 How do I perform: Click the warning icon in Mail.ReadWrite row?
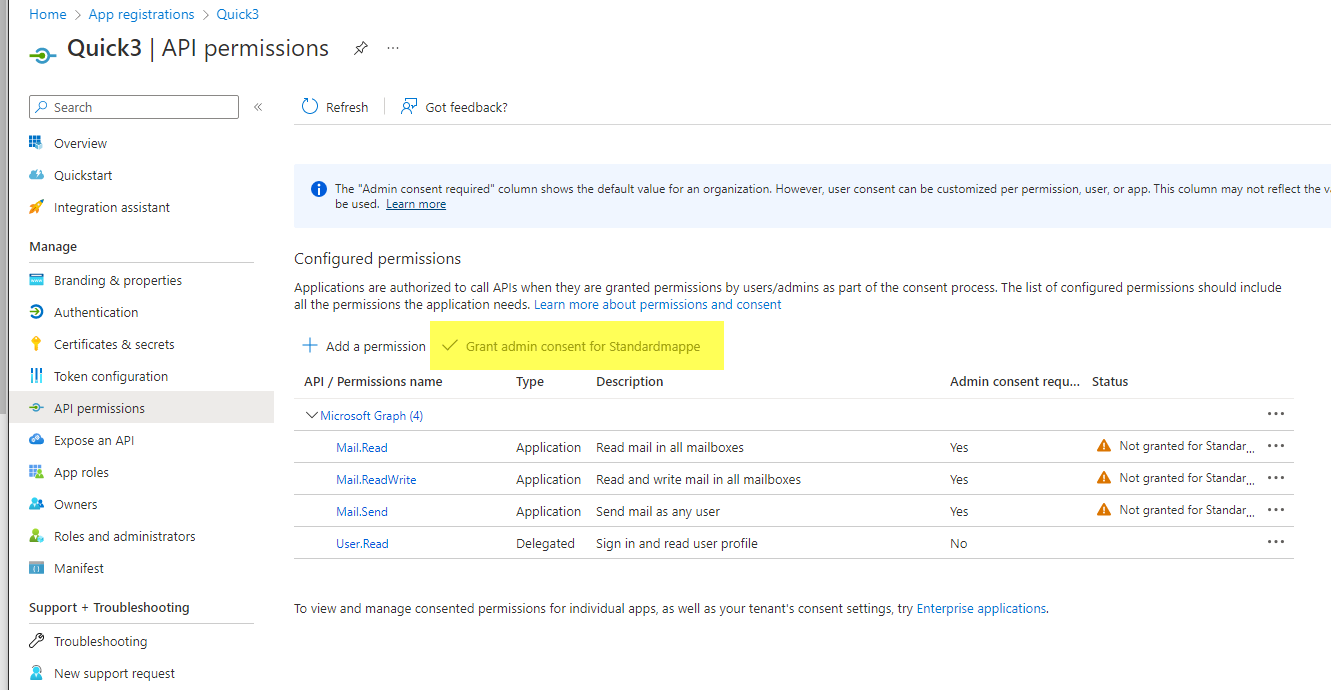[1104, 478]
